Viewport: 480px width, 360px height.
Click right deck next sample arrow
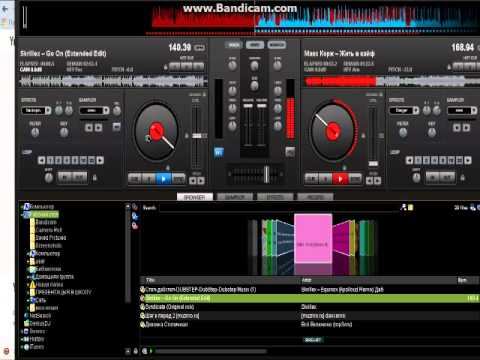(466, 127)
